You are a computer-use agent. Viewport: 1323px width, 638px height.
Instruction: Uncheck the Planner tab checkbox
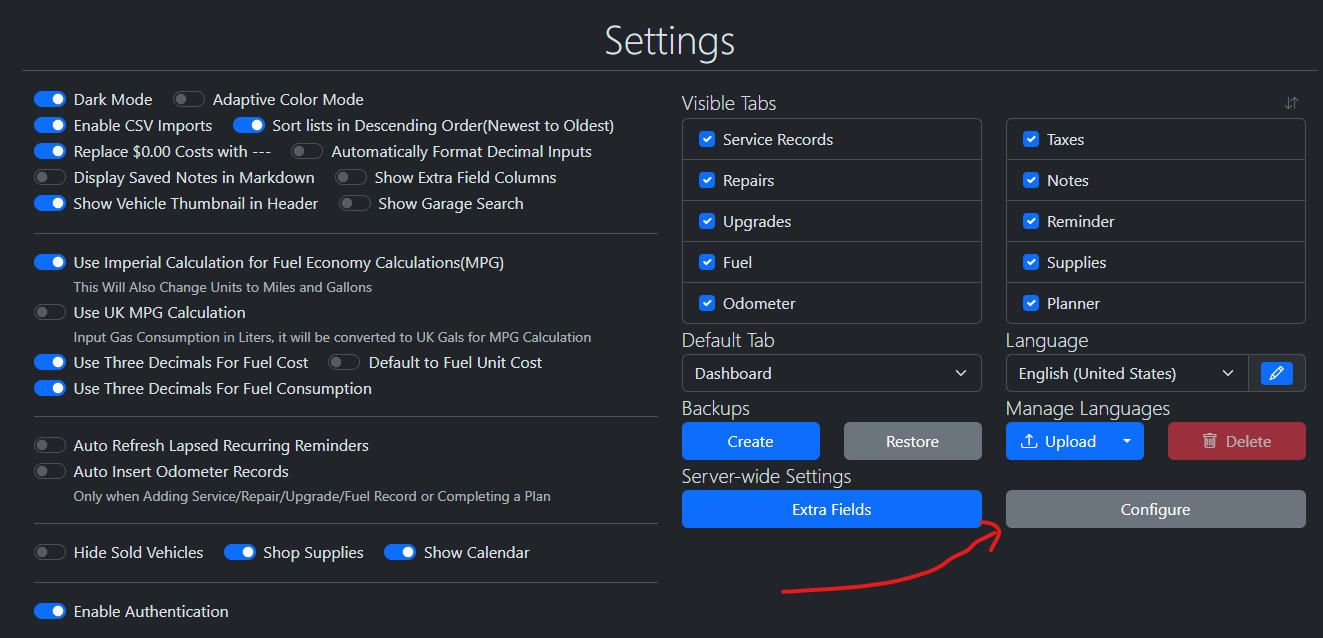pyautogui.click(x=1031, y=304)
